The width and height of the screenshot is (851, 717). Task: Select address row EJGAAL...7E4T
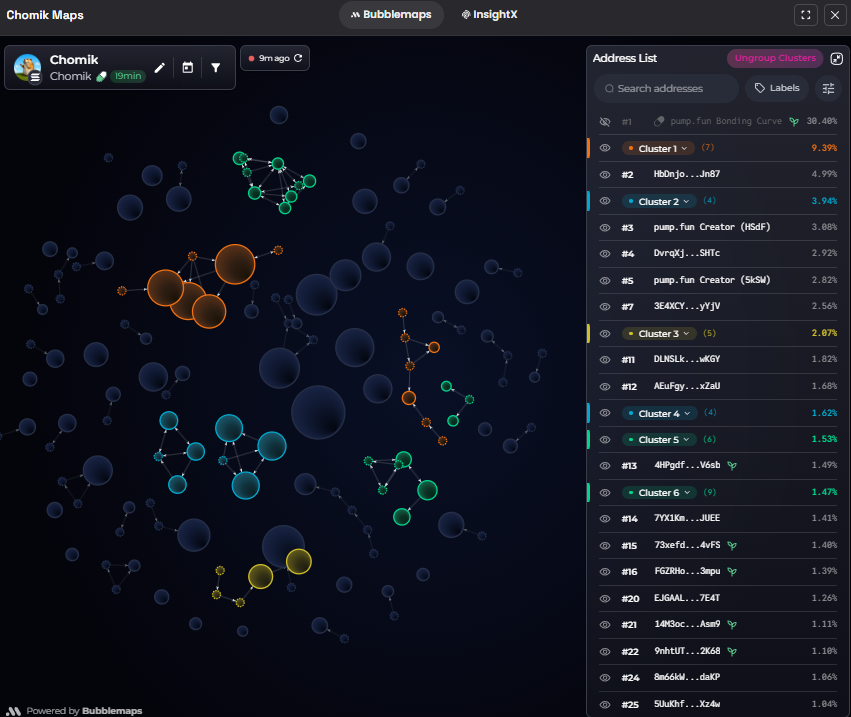tap(718, 598)
